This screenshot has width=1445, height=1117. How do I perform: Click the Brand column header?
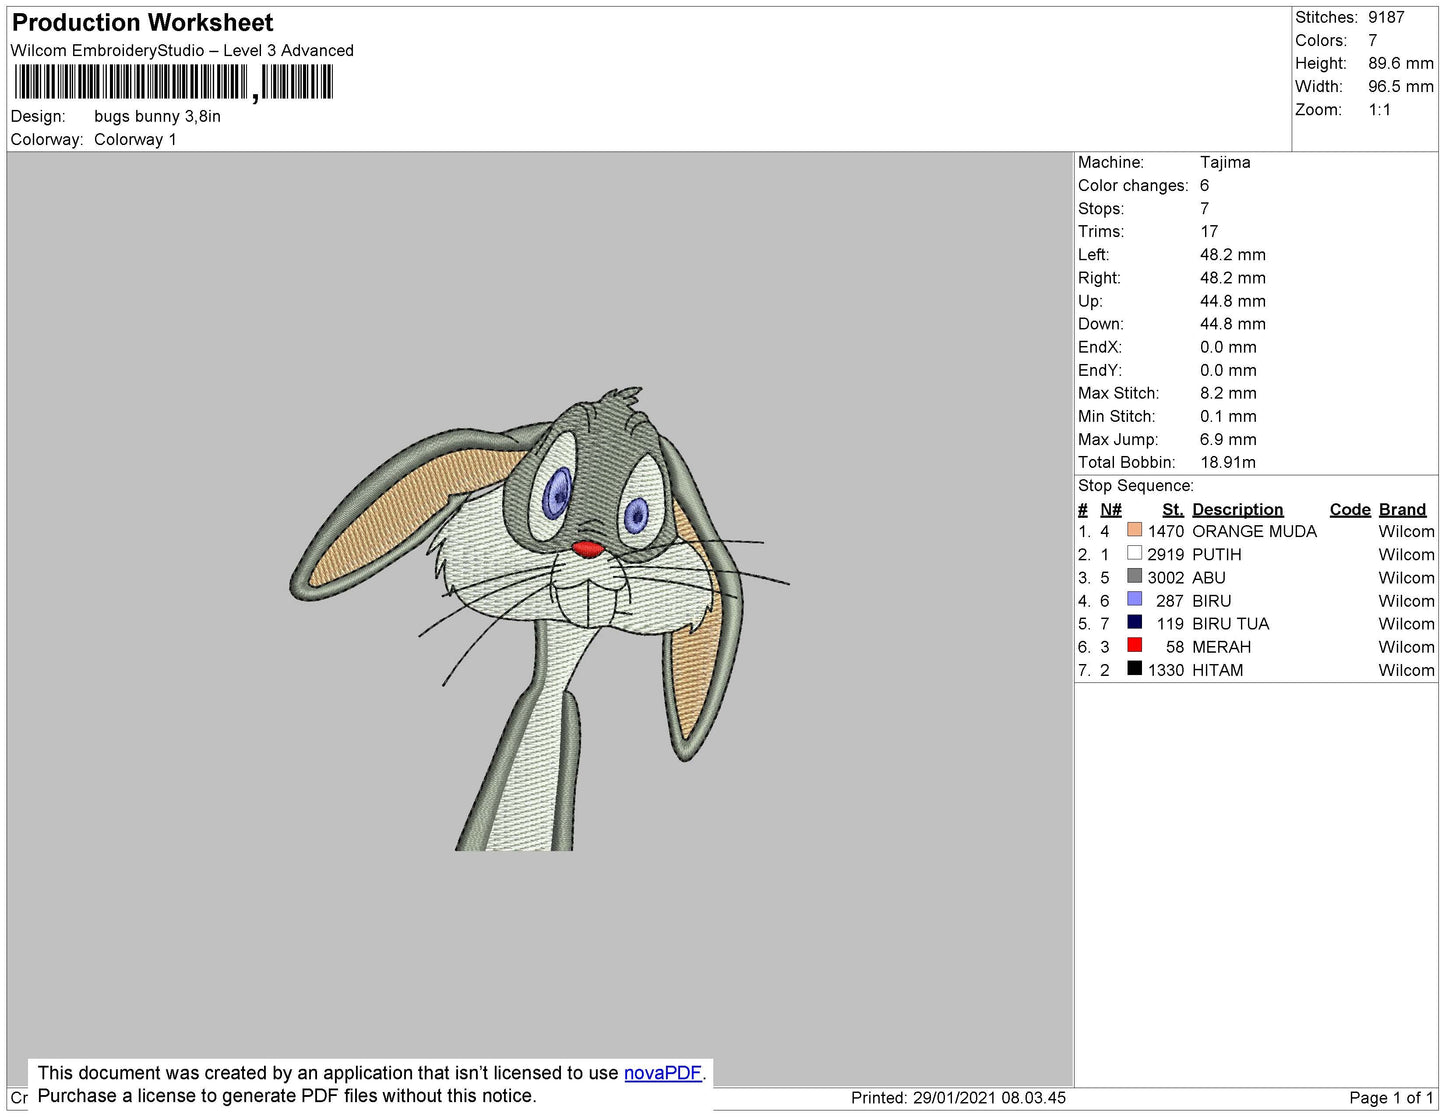click(1402, 509)
